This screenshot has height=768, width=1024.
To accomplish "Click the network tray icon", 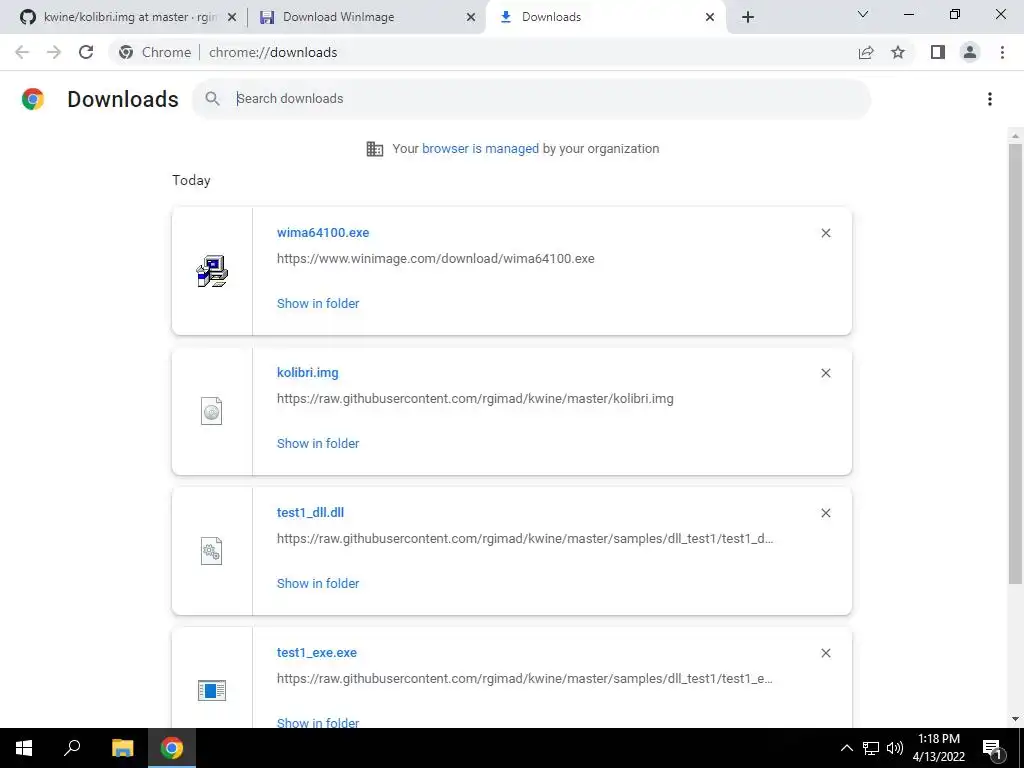I will coord(871,748).
